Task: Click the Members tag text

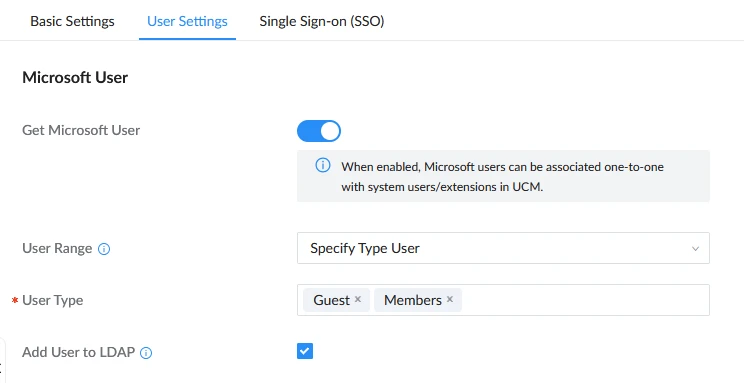Action: (413, 300)
